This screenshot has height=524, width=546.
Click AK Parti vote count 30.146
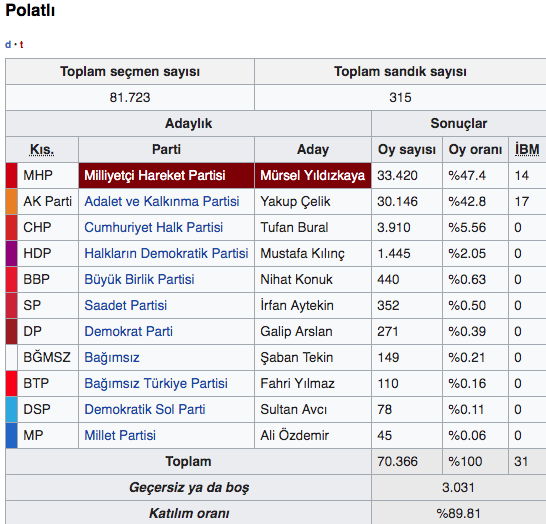point(397,202)
